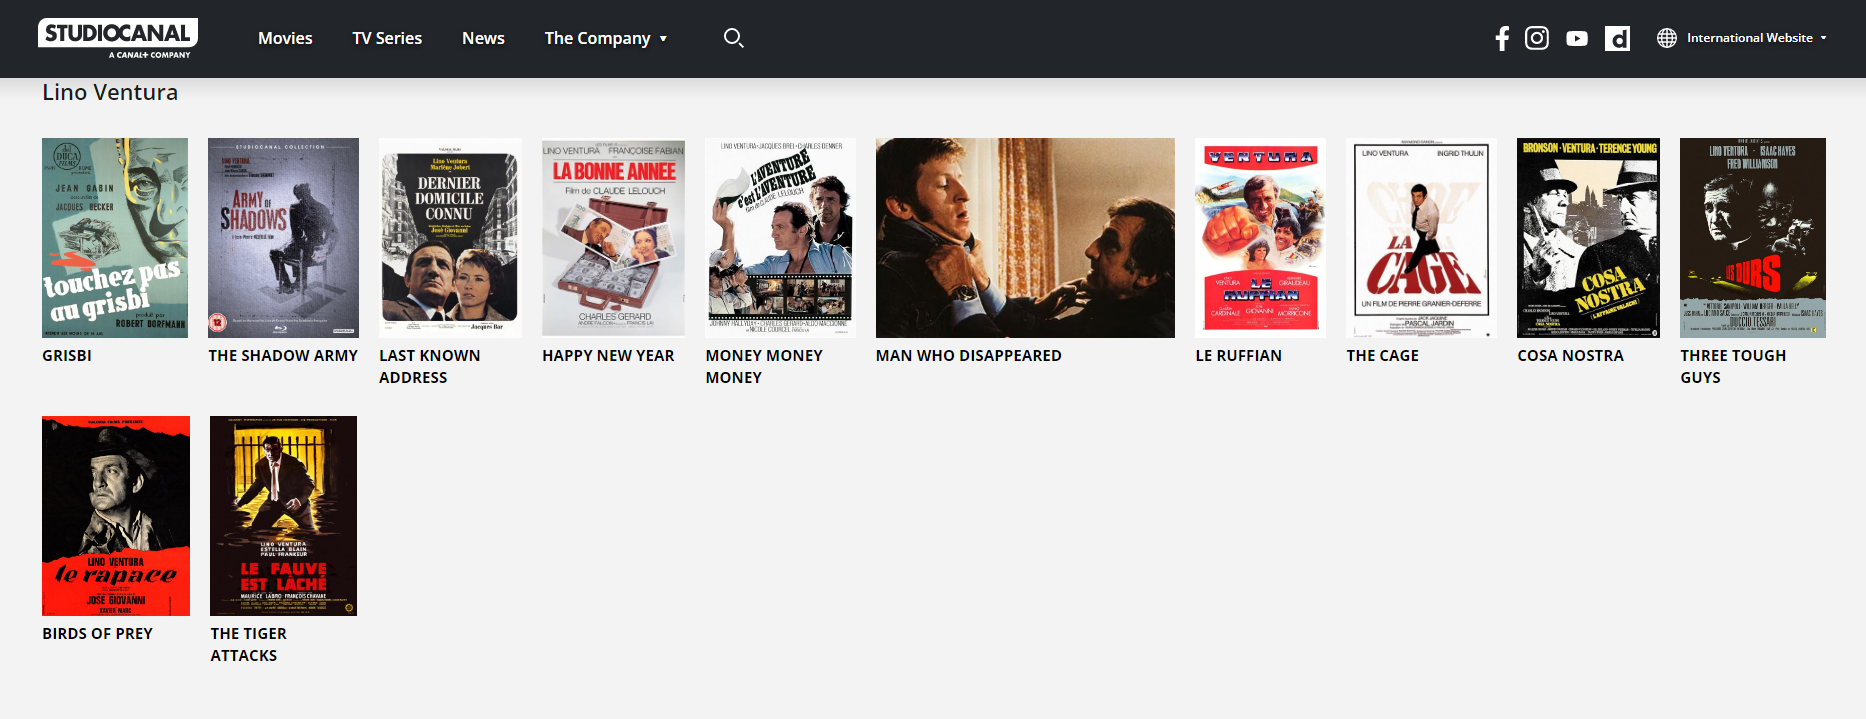Go to the News section
This screenshot has height=719, width=1866.
pyautogui.click(x=483, y=38)
